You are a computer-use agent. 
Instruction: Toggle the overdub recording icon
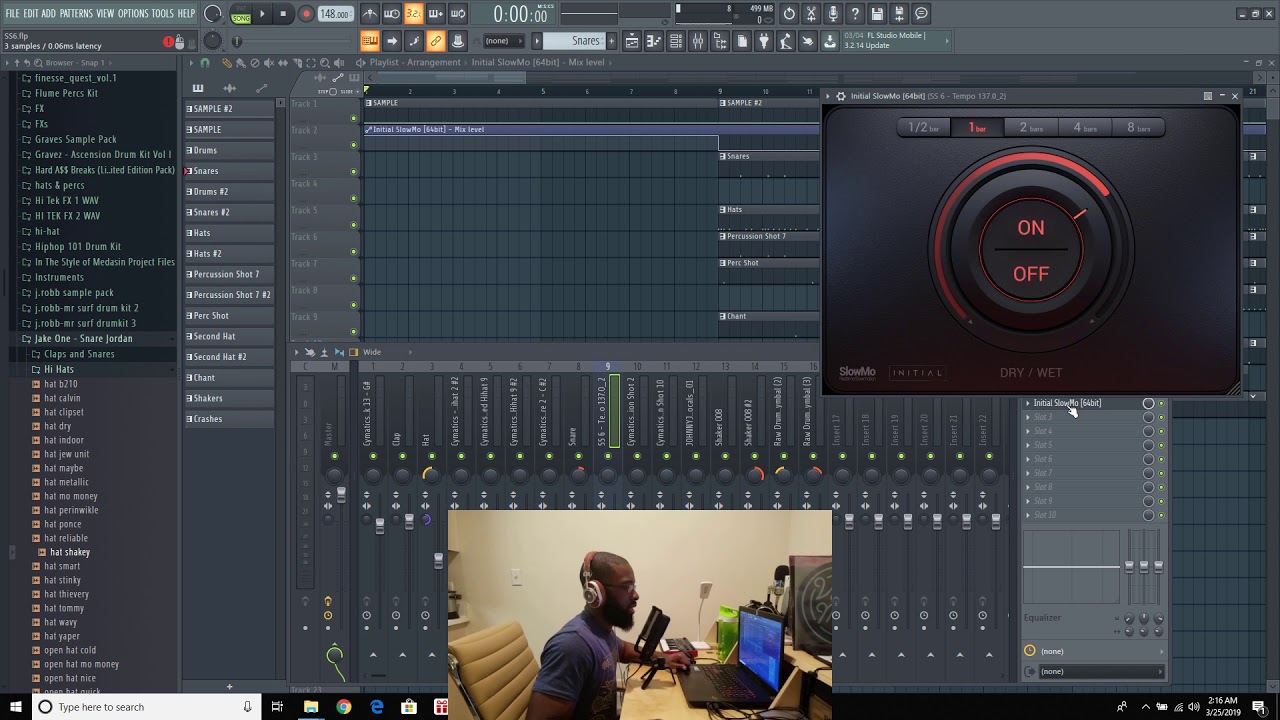pyautogui.click(x=436, y=14)
